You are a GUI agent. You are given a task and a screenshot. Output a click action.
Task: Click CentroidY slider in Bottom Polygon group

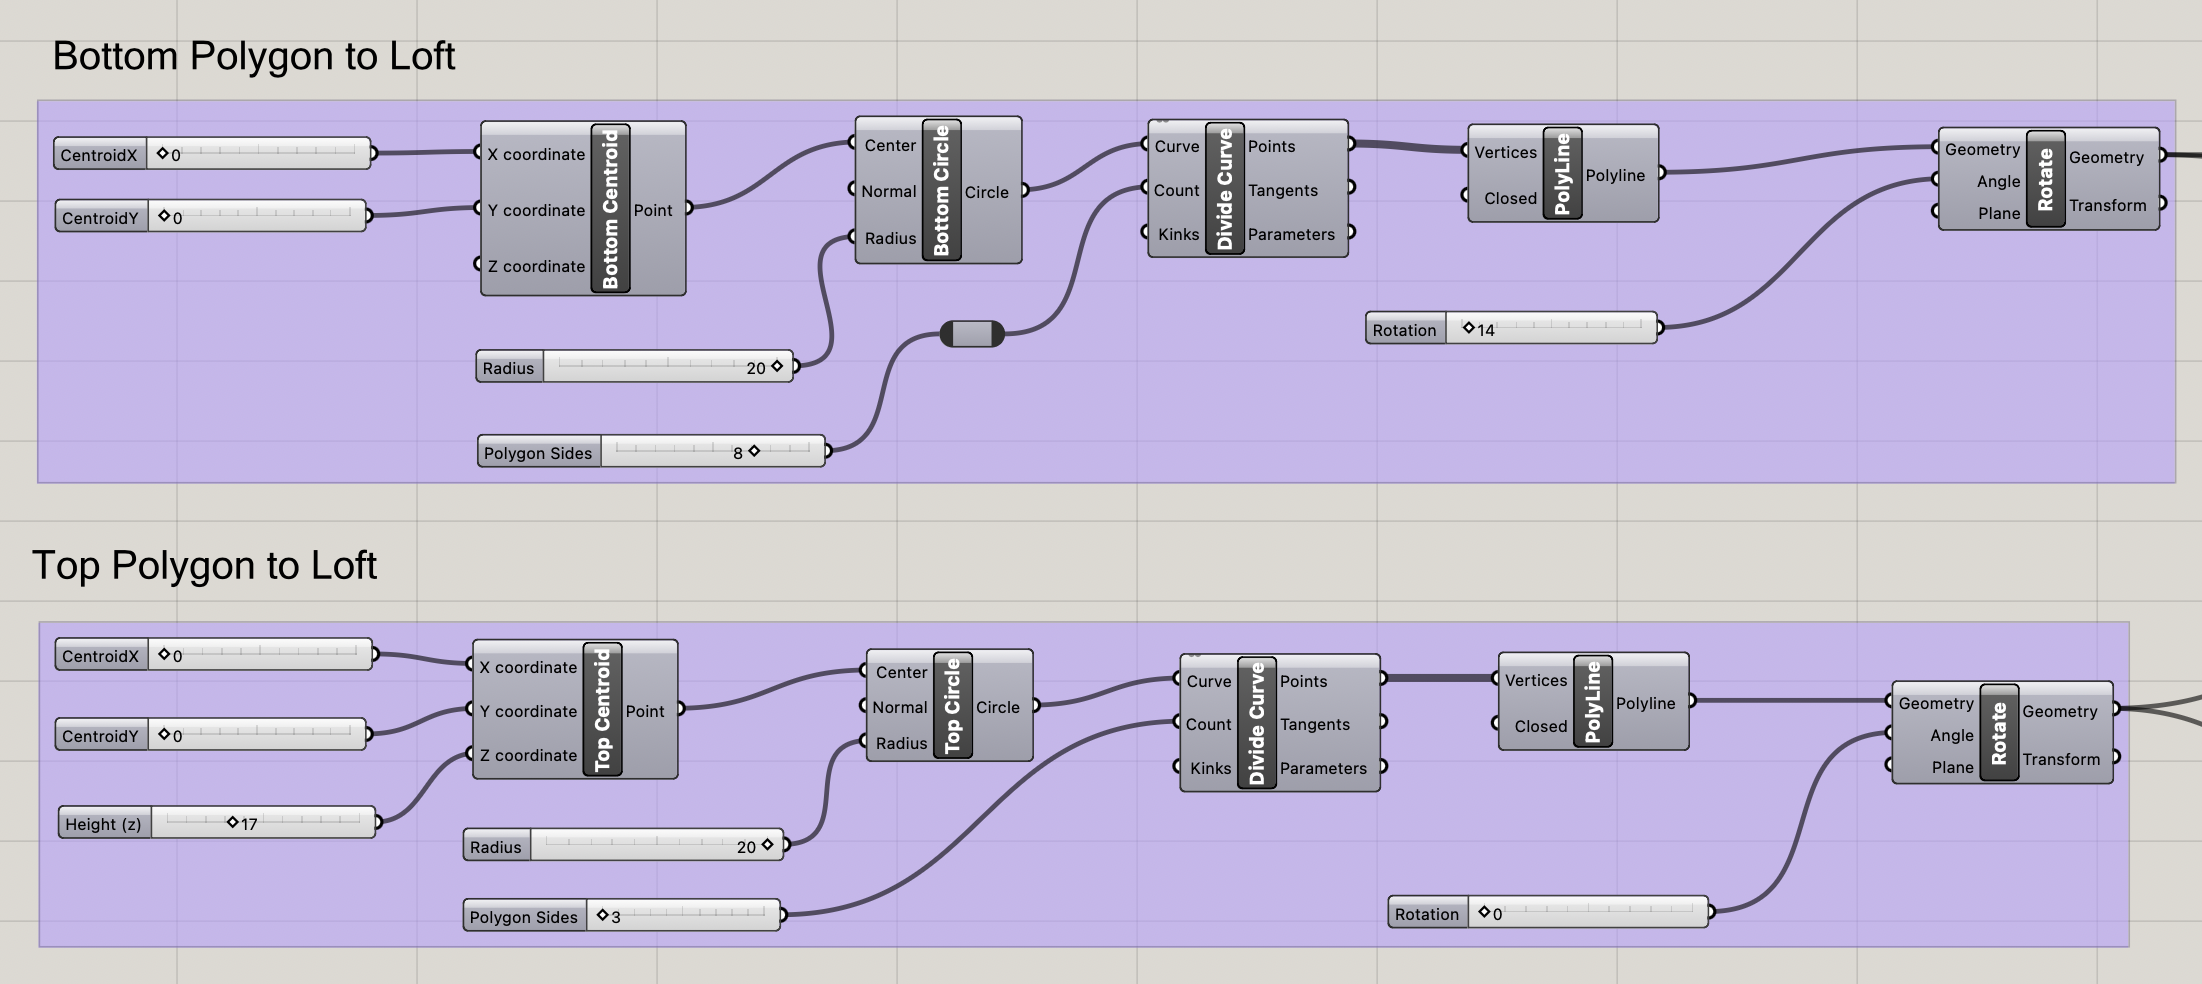point(211,217)
